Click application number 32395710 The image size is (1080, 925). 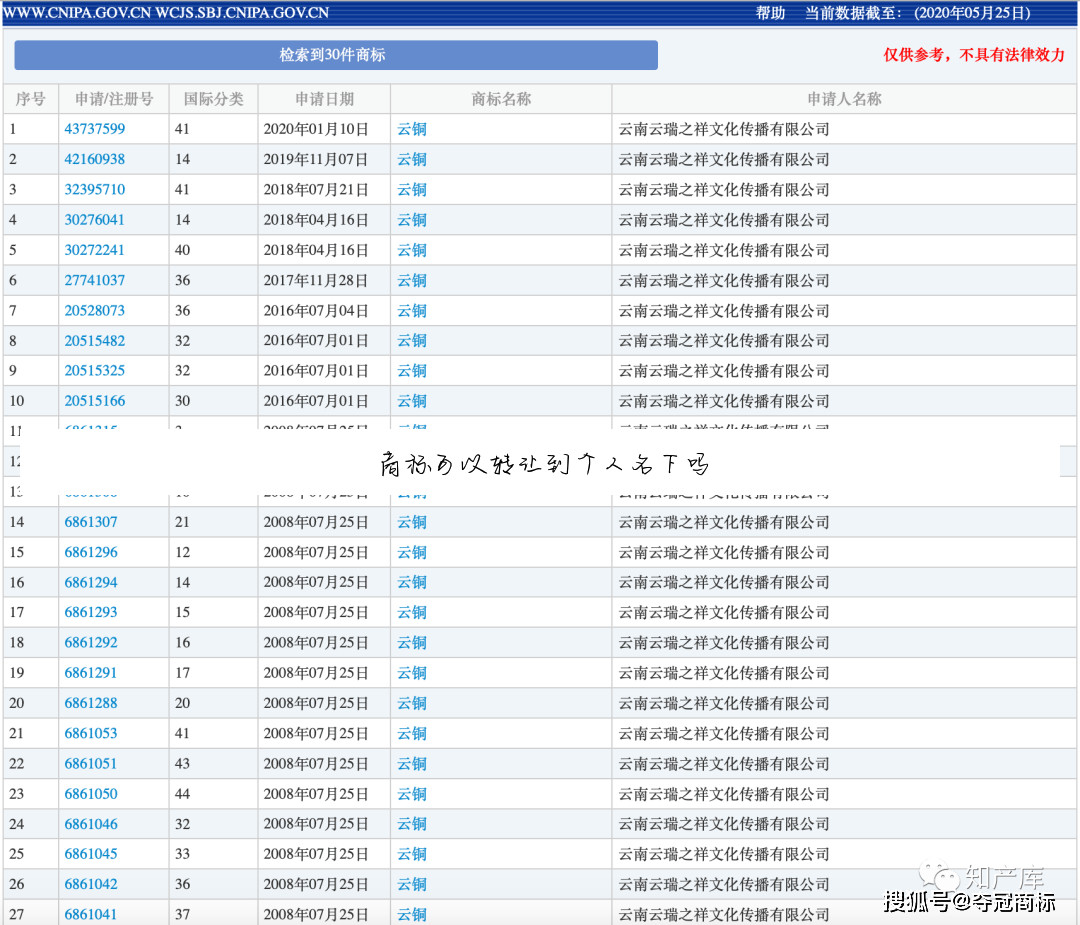click(x=95, y=189)
